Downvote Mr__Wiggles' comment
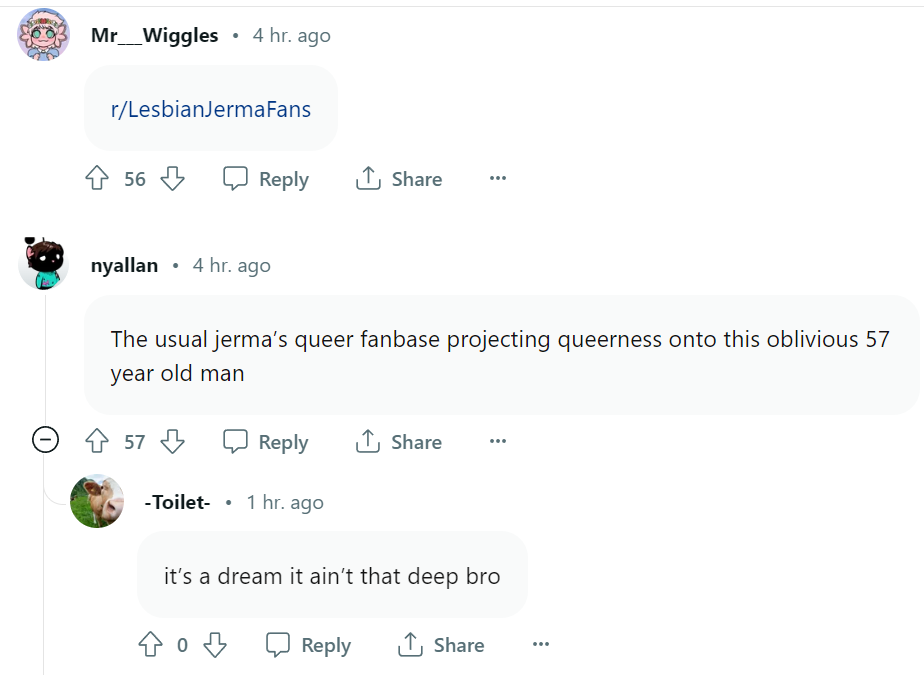This screenshot has height=675, width=924. 173,178
